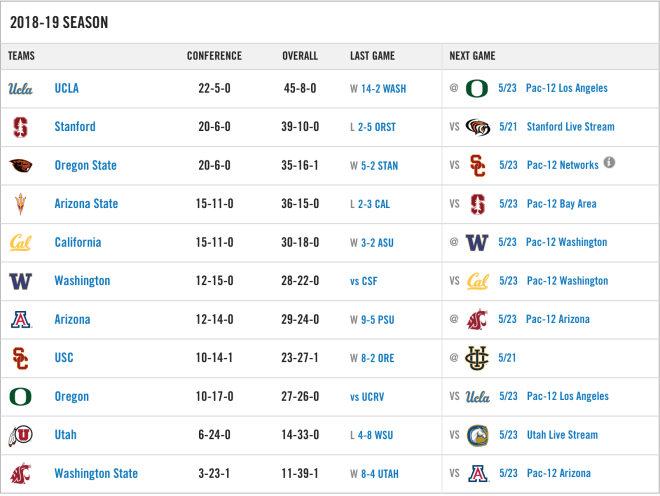Click the OVERALL column header
This screenshot has height=496, width=660.
pyautogui.click(x=300, y=56)
